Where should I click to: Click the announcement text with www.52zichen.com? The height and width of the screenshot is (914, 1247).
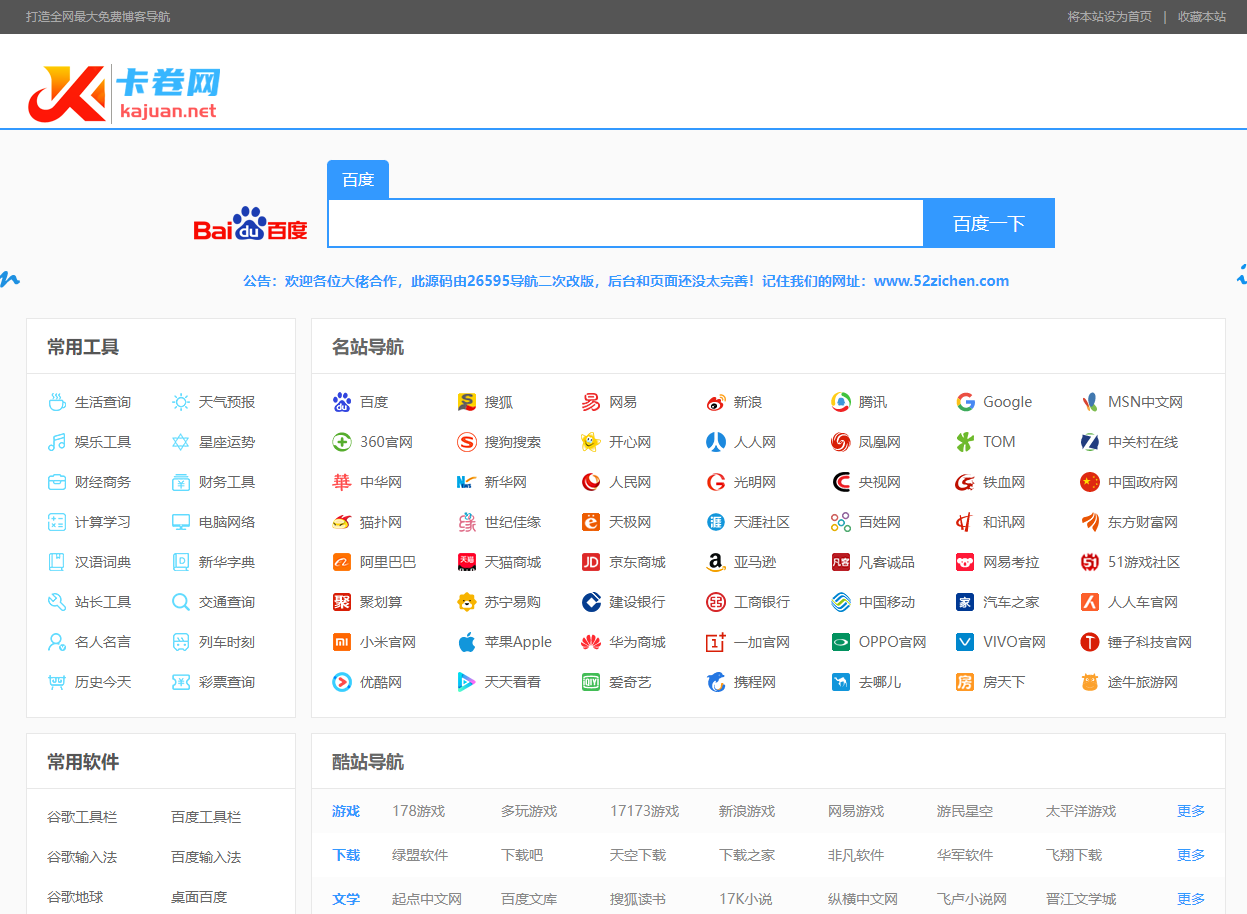tap(626, 281)
